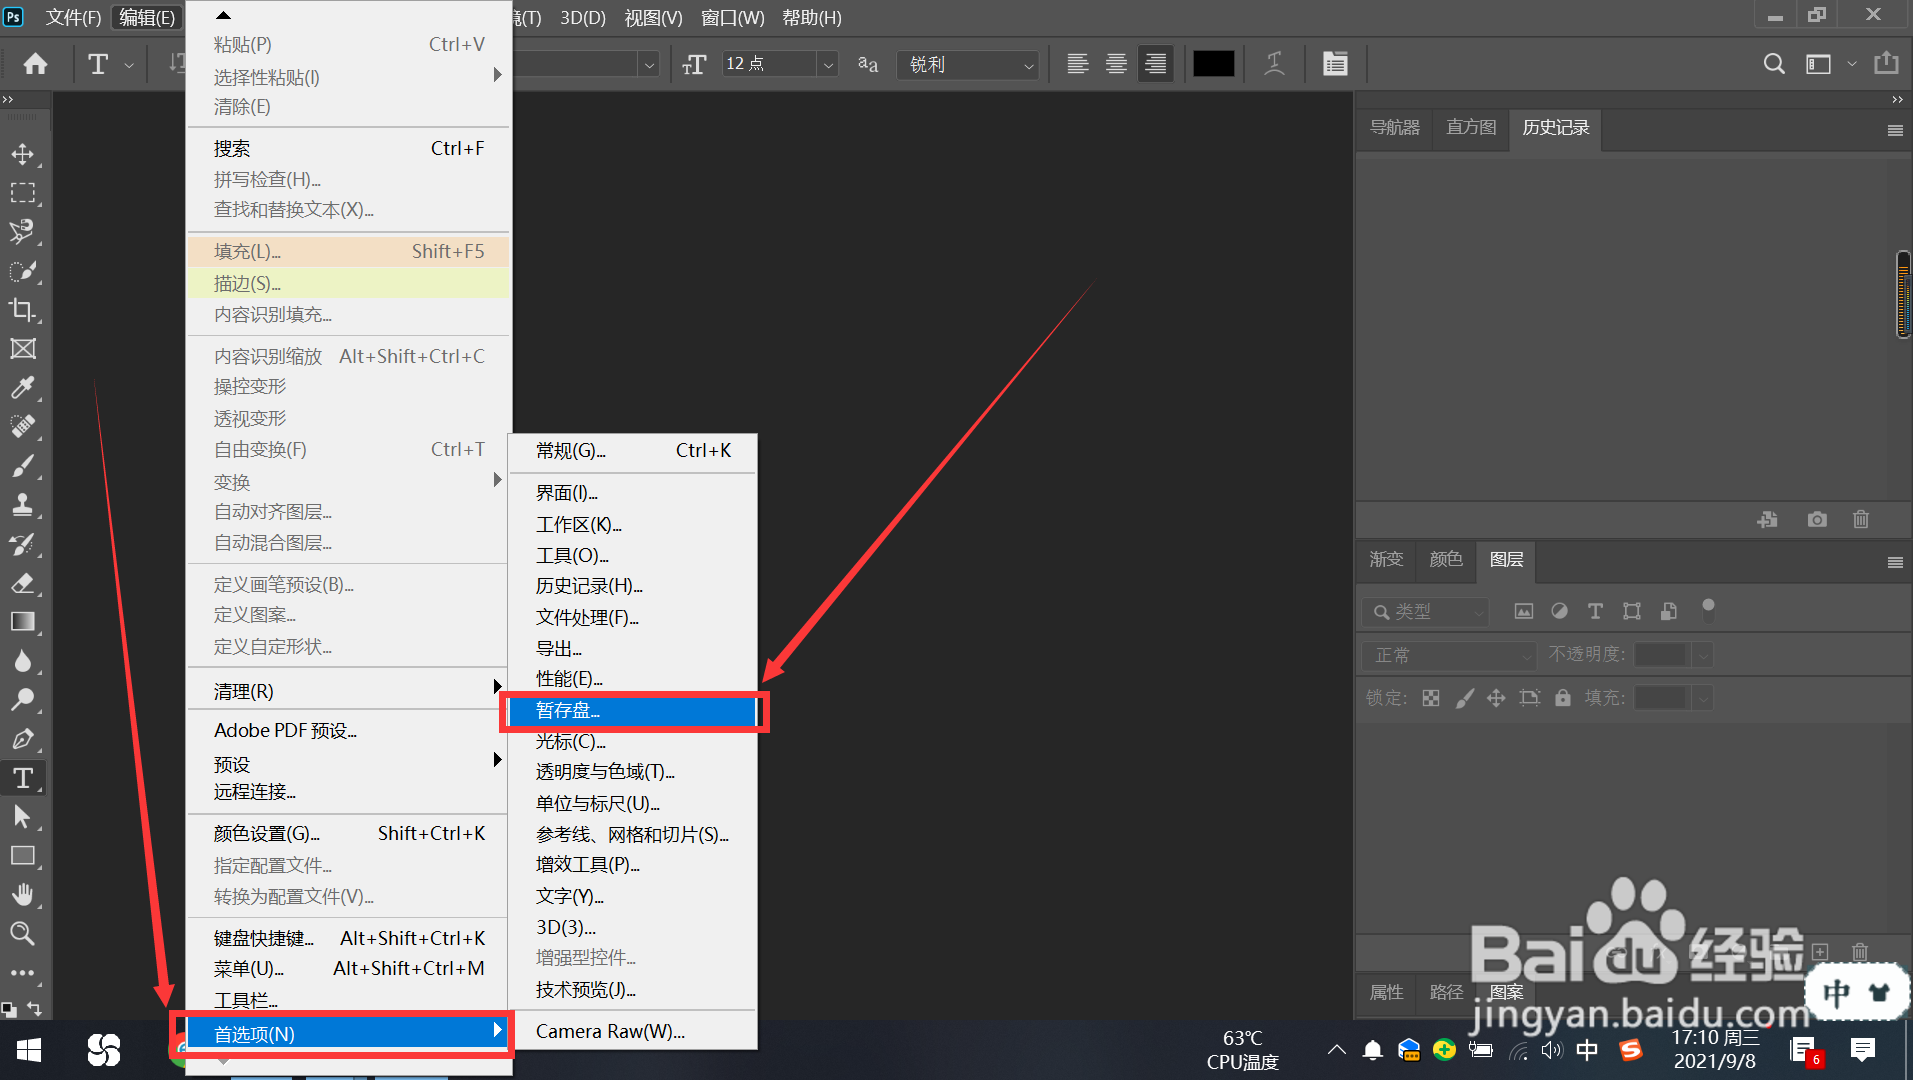Open the Windows Start button
Image resolution: width=1913 pixels, height=1080 pixels.
(29, 1050)
